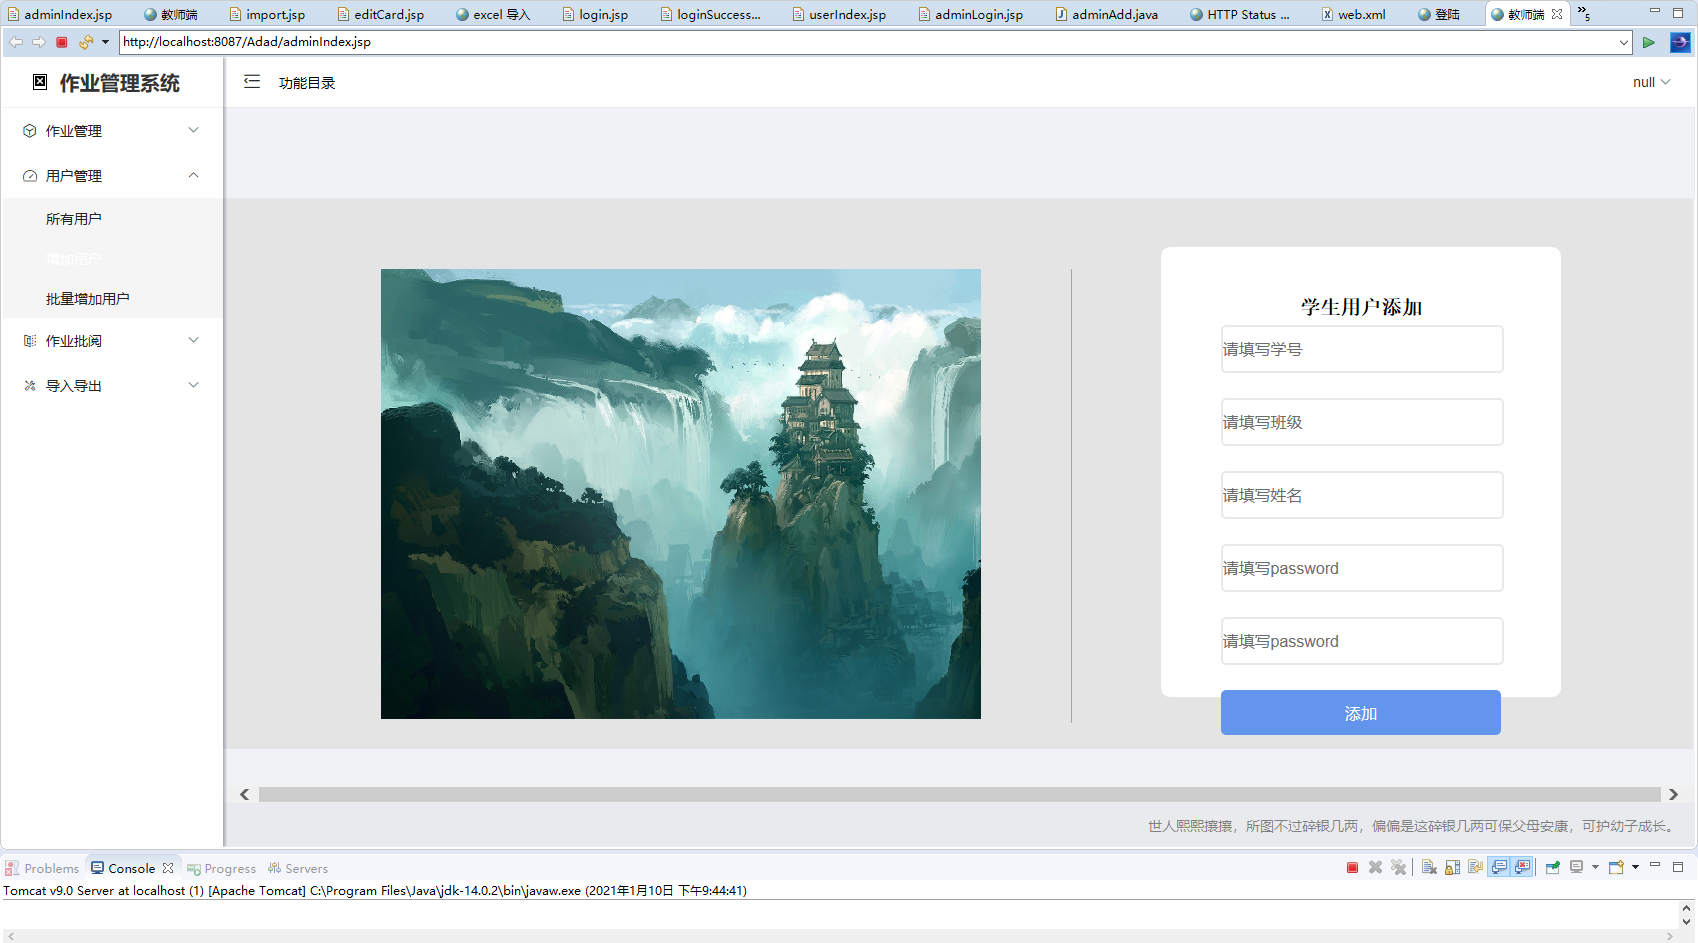The width and height of the screenshot is (1698, 943).
Task: Switch to the web.xml editor tab
Action: [x=1353, y=14]
